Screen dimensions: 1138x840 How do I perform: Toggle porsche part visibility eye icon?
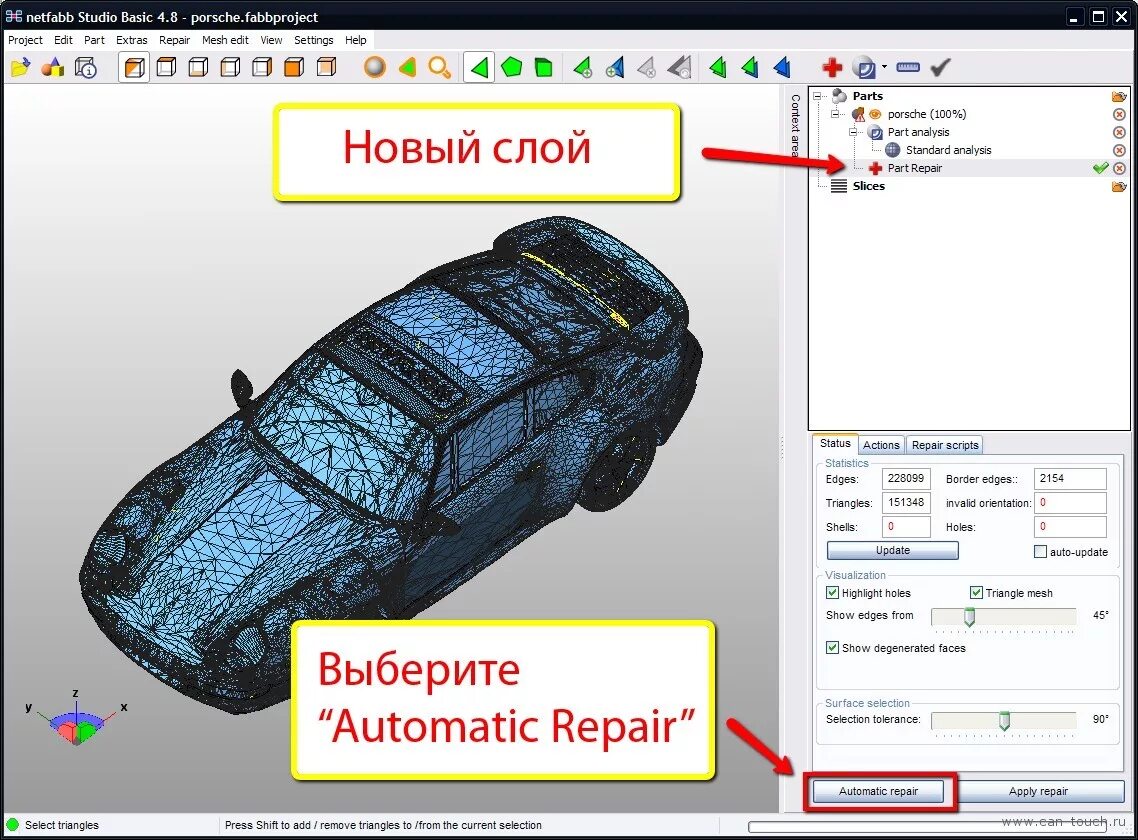[875, 114]
